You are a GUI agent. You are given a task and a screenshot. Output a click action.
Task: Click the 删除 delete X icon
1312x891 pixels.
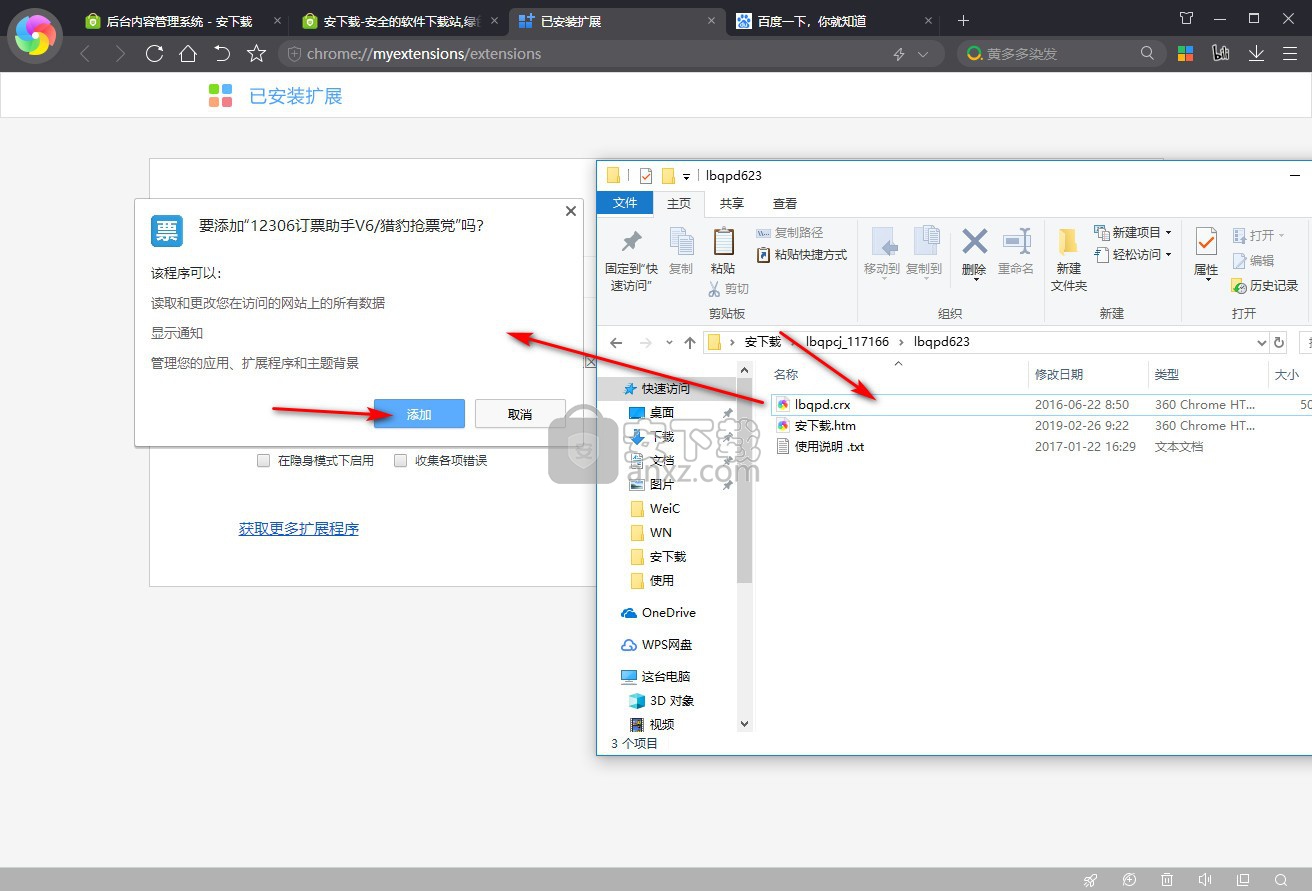tap(975, 241)
